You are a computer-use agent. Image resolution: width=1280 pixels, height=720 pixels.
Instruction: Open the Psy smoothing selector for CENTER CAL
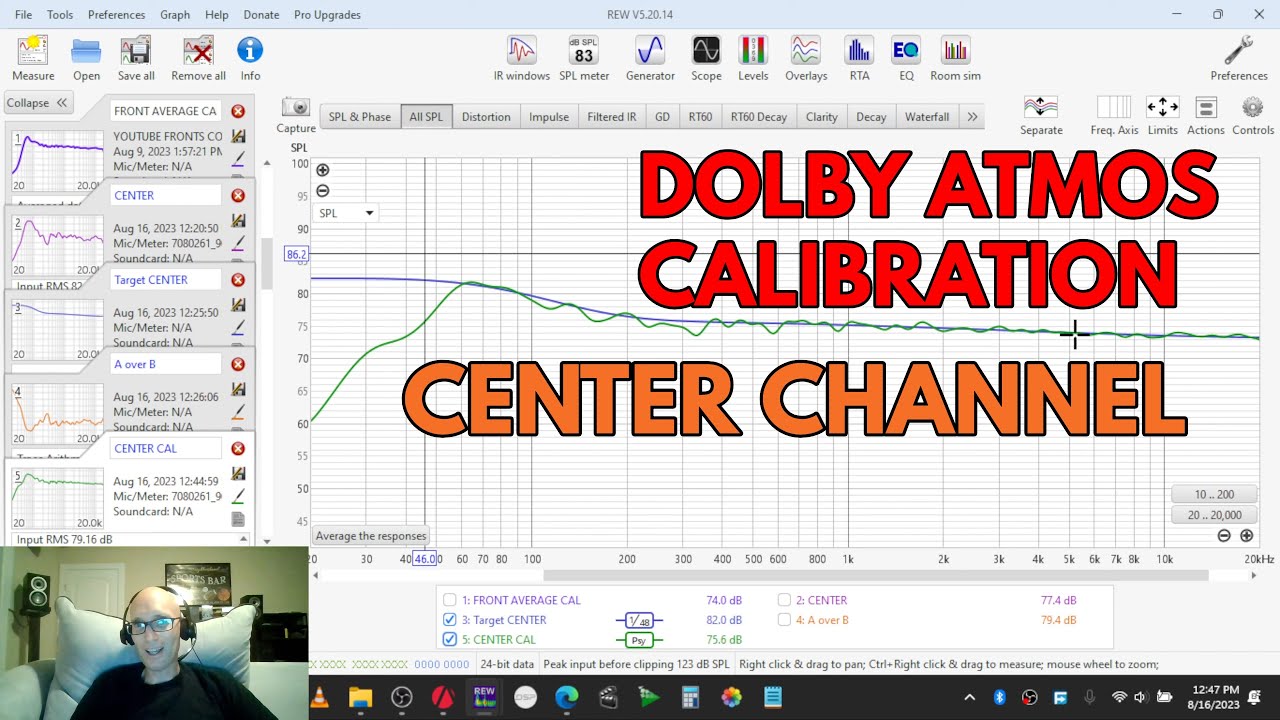639,641
